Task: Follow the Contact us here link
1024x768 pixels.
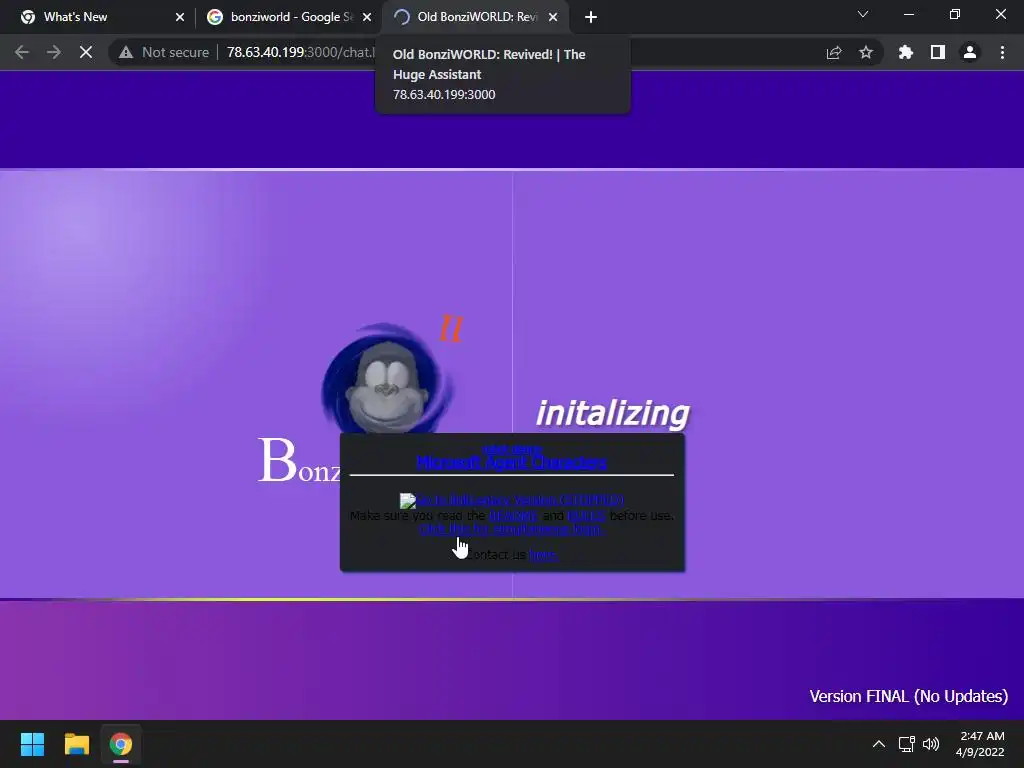Action: pyautogui.click(x=542, y=554)
